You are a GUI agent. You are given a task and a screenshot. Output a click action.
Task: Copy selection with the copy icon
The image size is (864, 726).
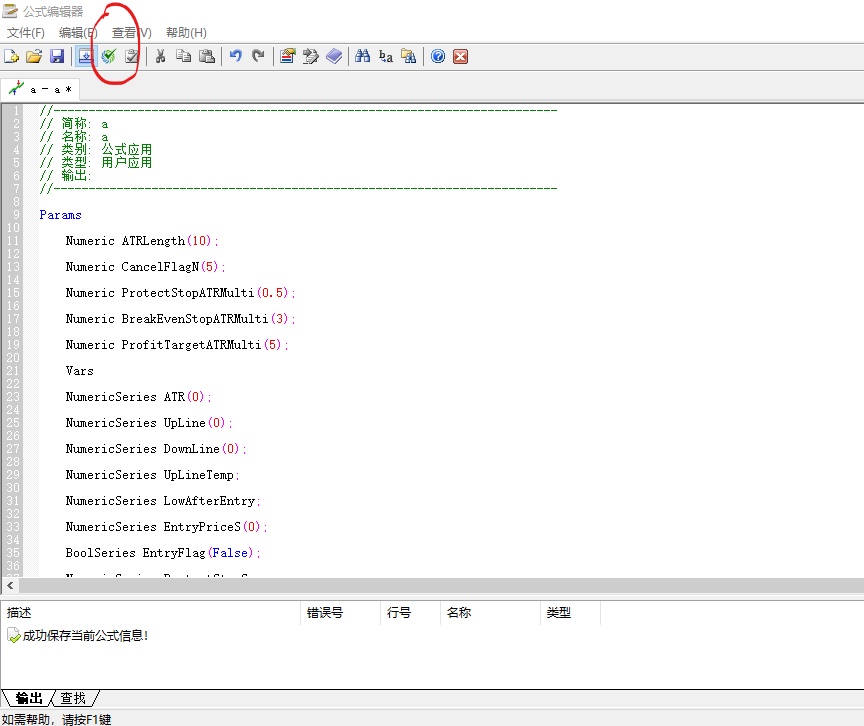183,56
